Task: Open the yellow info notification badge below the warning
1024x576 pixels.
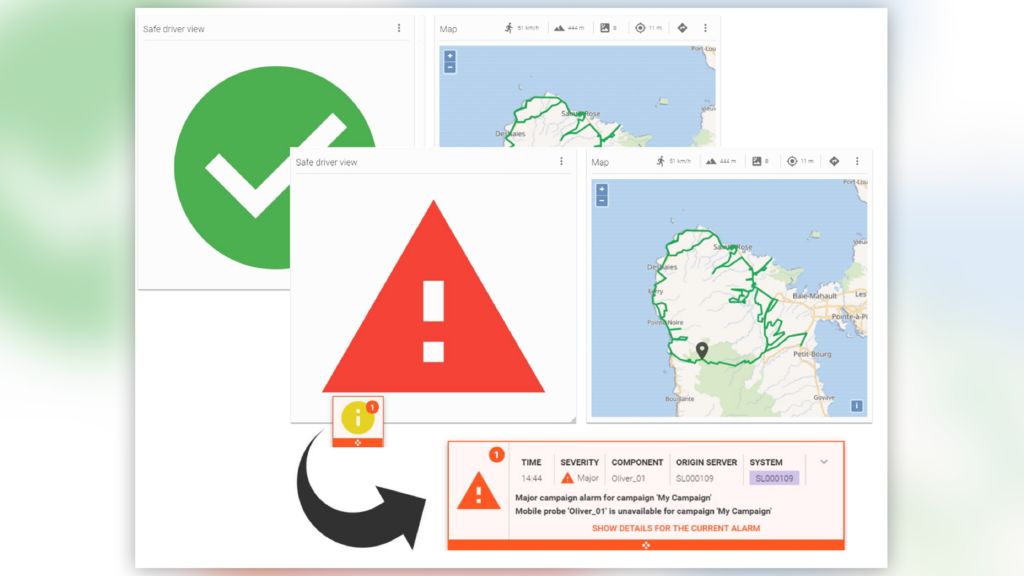Action: coord(357,418)
